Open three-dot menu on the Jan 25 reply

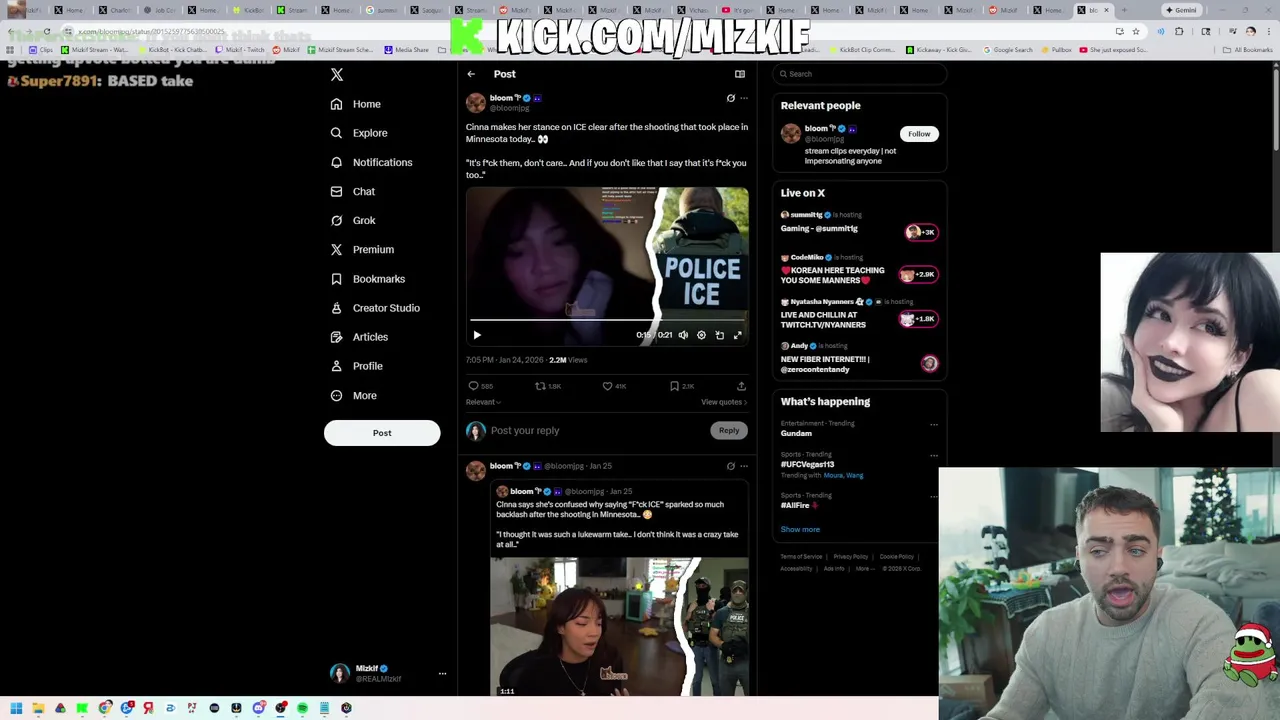(x=743, y=466)
